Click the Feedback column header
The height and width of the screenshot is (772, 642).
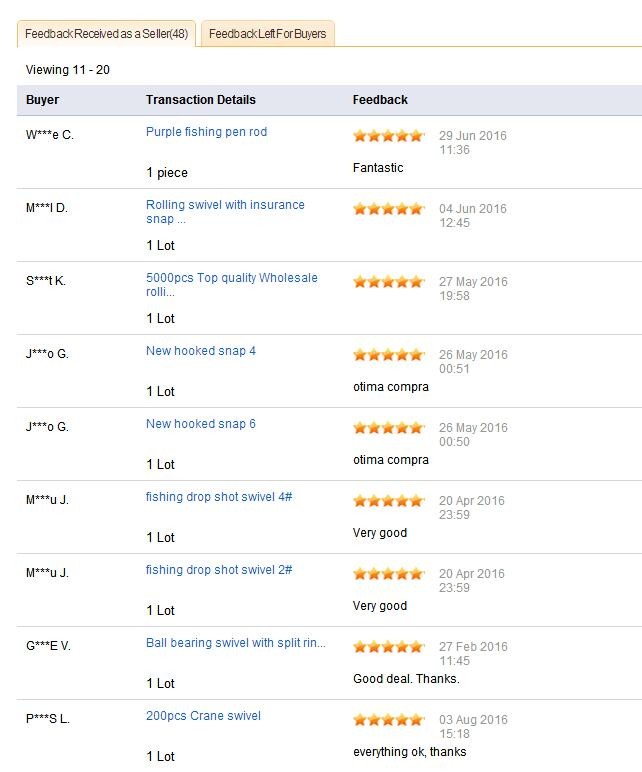point(380,100)
